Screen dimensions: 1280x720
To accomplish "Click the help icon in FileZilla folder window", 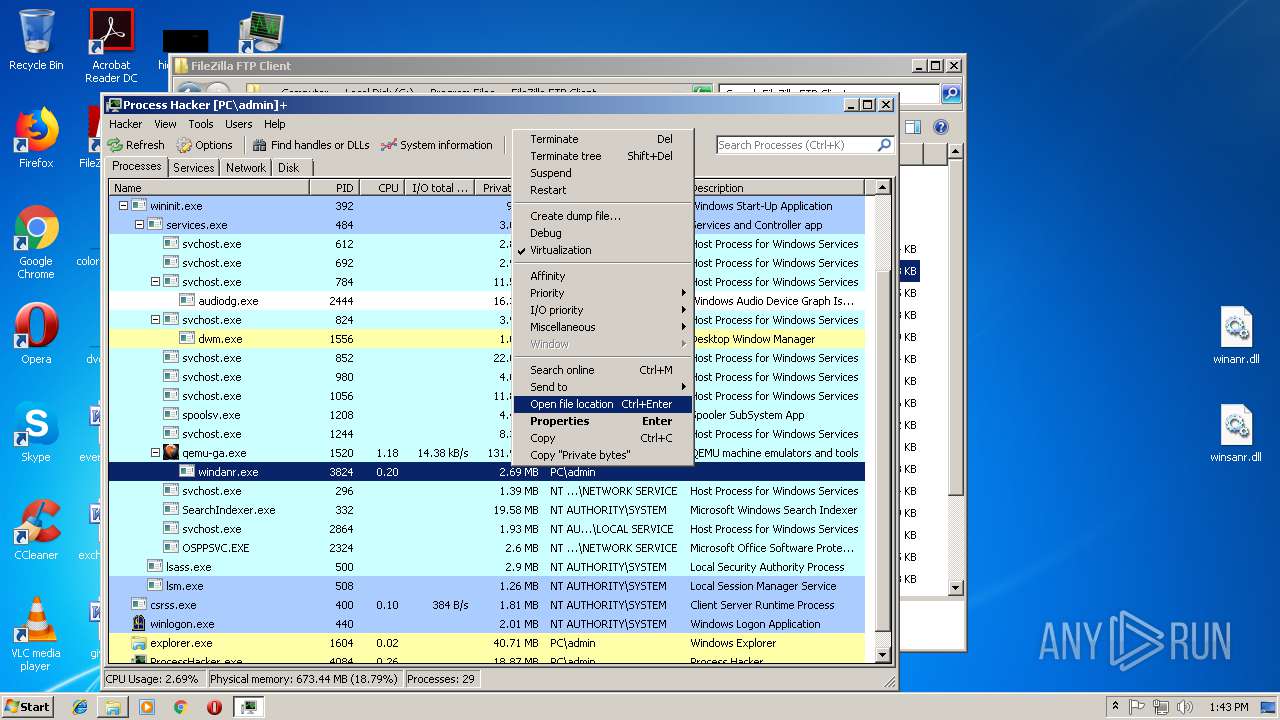I will pos(940,127).
